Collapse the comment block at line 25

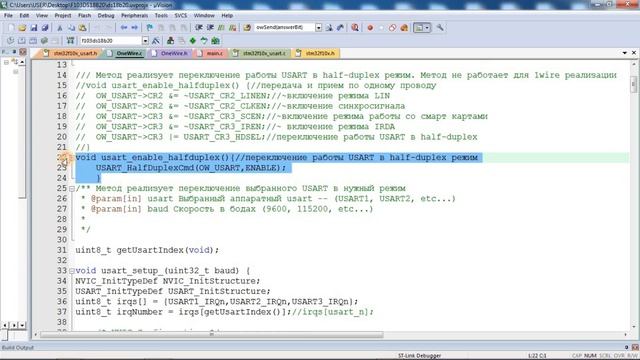[72, 189]
